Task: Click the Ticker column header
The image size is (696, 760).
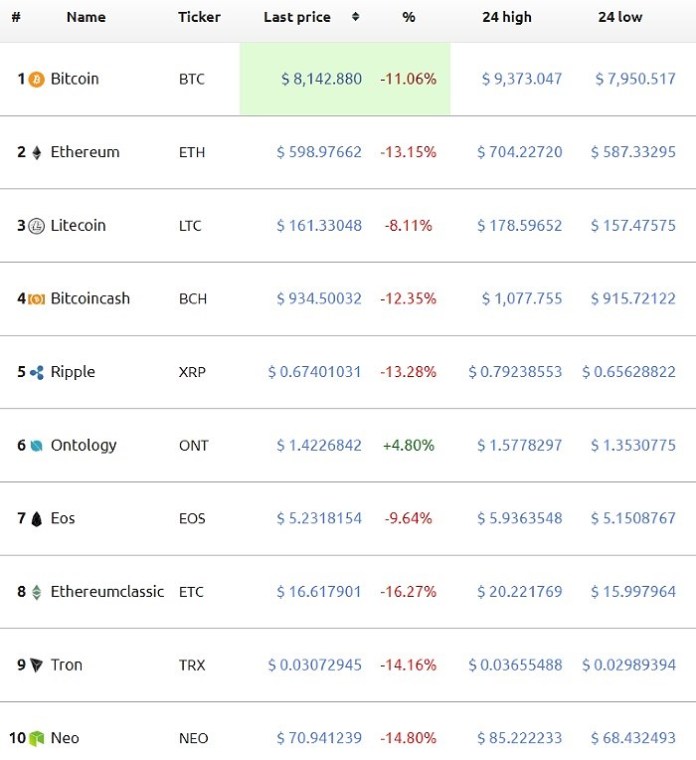Action: coord(199,17)
